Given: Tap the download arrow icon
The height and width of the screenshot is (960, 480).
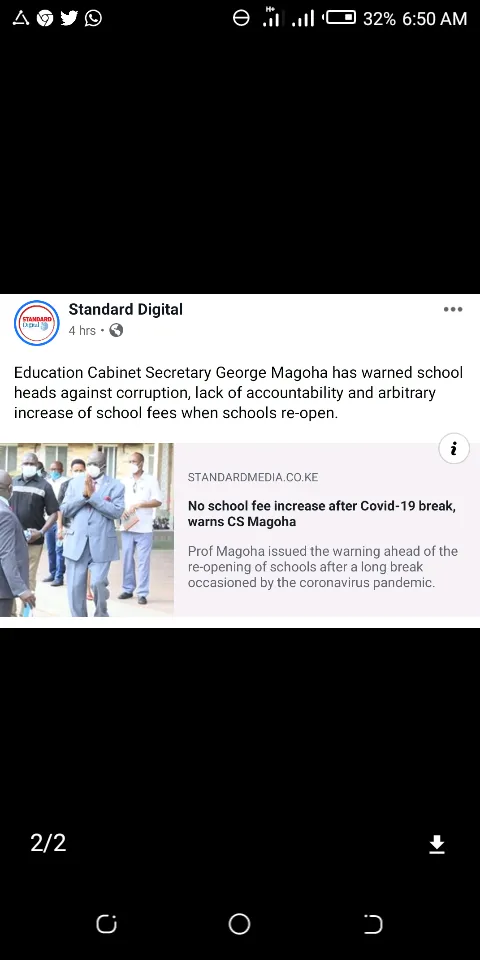Looking at the screenshot, I should (x=437, y=844).
